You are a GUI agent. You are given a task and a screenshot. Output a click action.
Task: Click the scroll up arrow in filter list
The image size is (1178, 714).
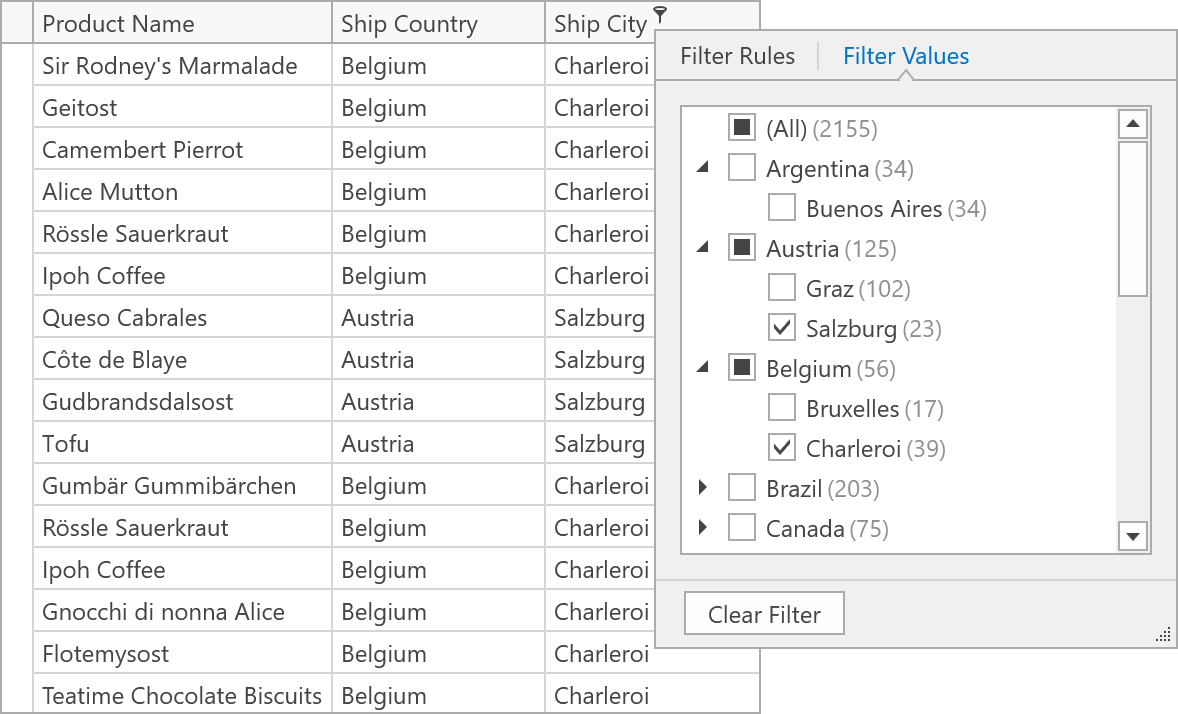(x=1132, y=125)
